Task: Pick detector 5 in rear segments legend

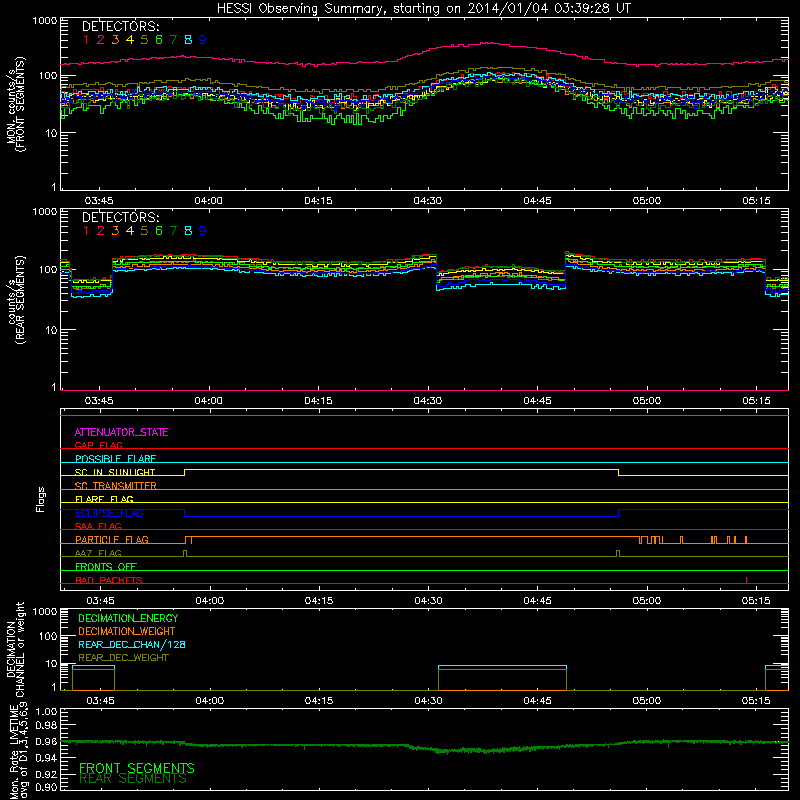Action: pos(144,231)
